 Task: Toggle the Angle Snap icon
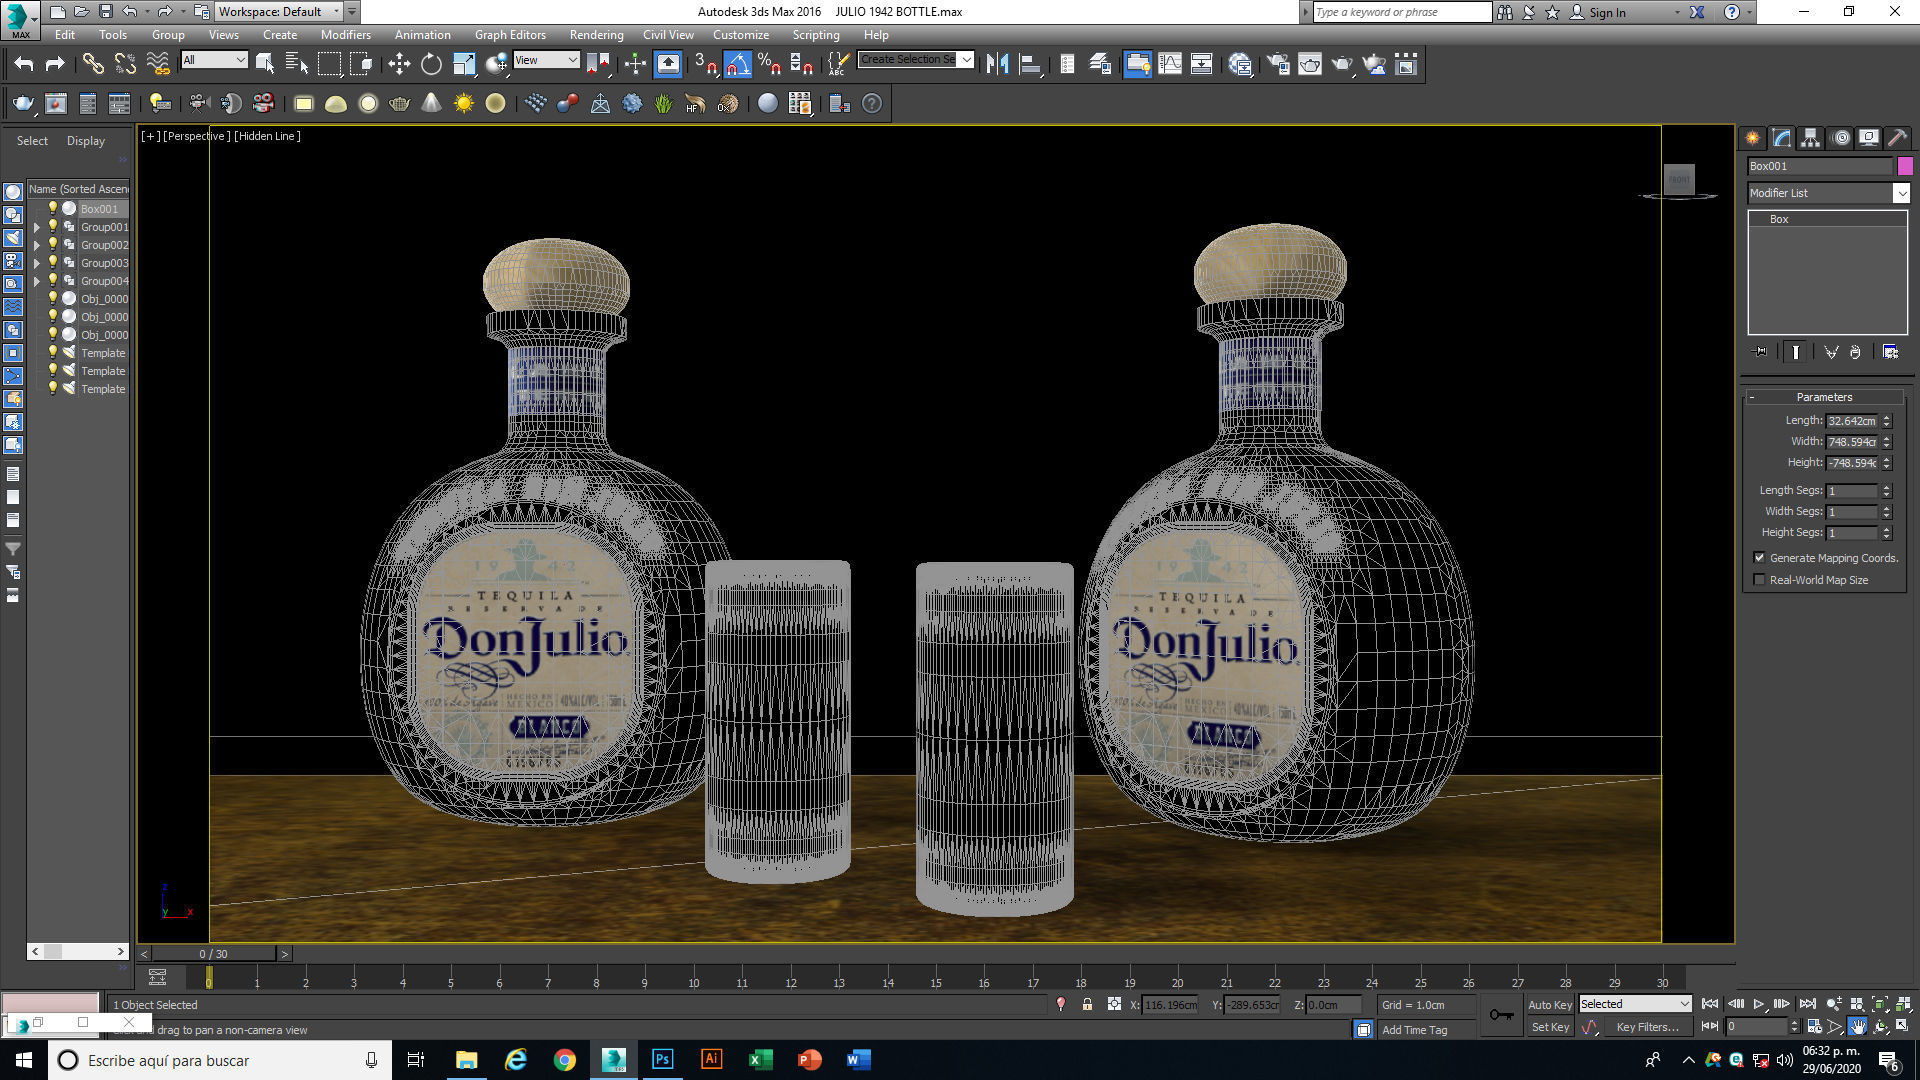click(737, 64)
